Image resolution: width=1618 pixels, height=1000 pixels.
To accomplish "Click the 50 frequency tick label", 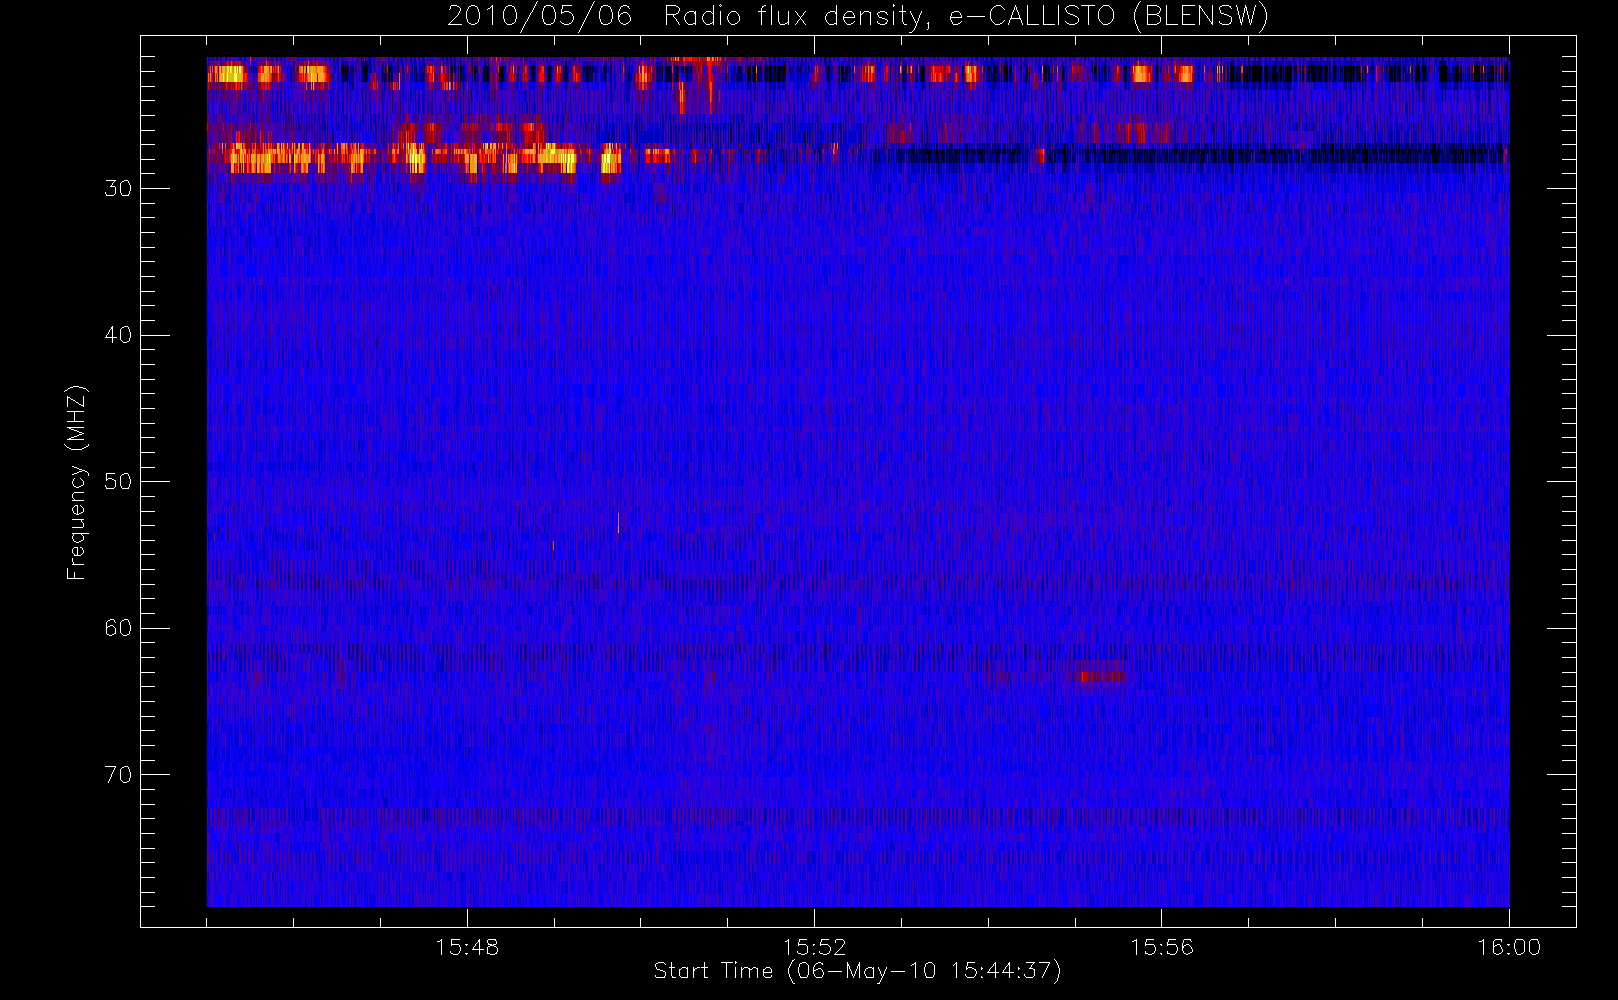I will point(118,482).
